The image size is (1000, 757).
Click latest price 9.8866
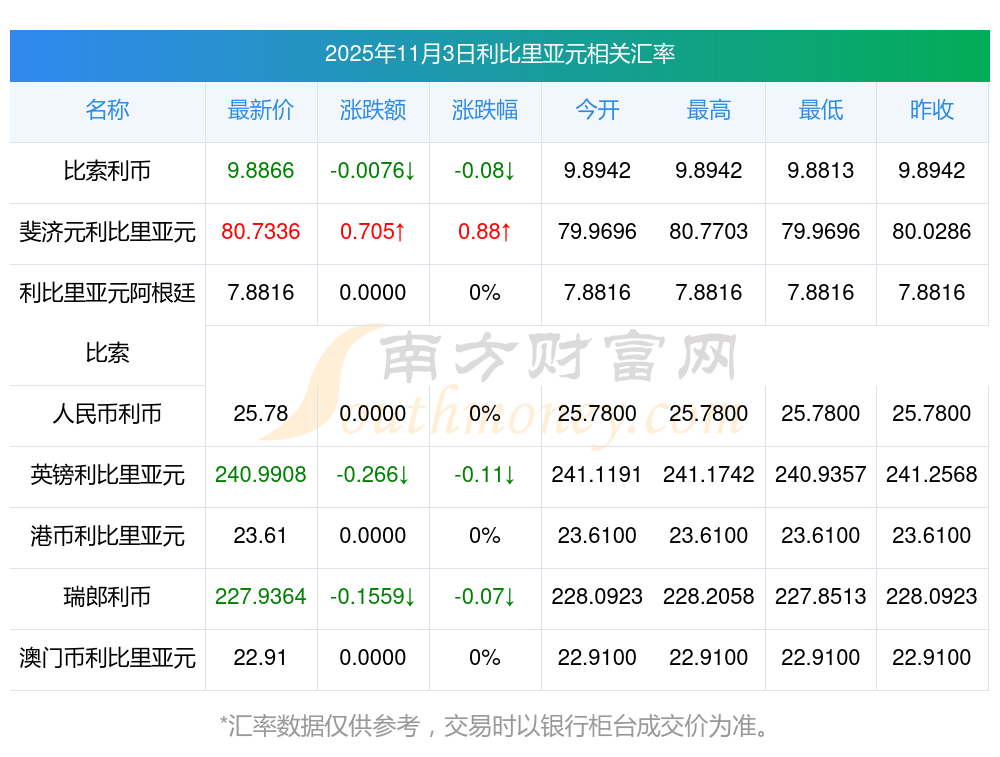coord(261,170)
